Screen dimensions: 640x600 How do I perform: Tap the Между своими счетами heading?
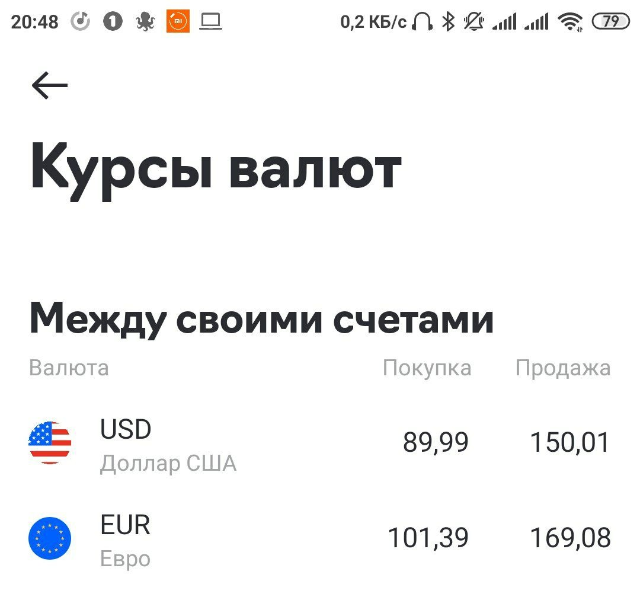(x=262, y=320)
